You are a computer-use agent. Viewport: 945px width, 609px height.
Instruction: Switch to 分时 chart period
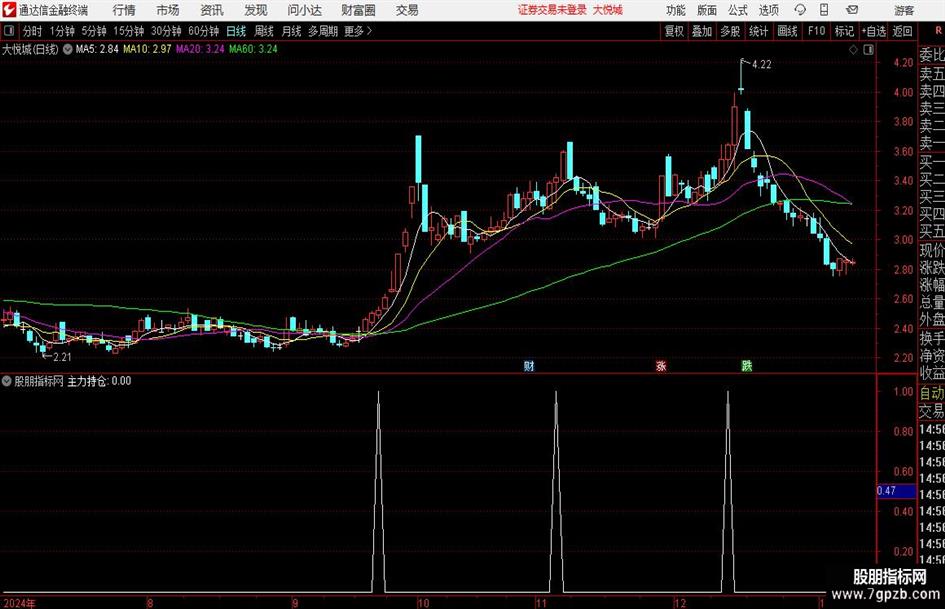(x=33, y=31)
